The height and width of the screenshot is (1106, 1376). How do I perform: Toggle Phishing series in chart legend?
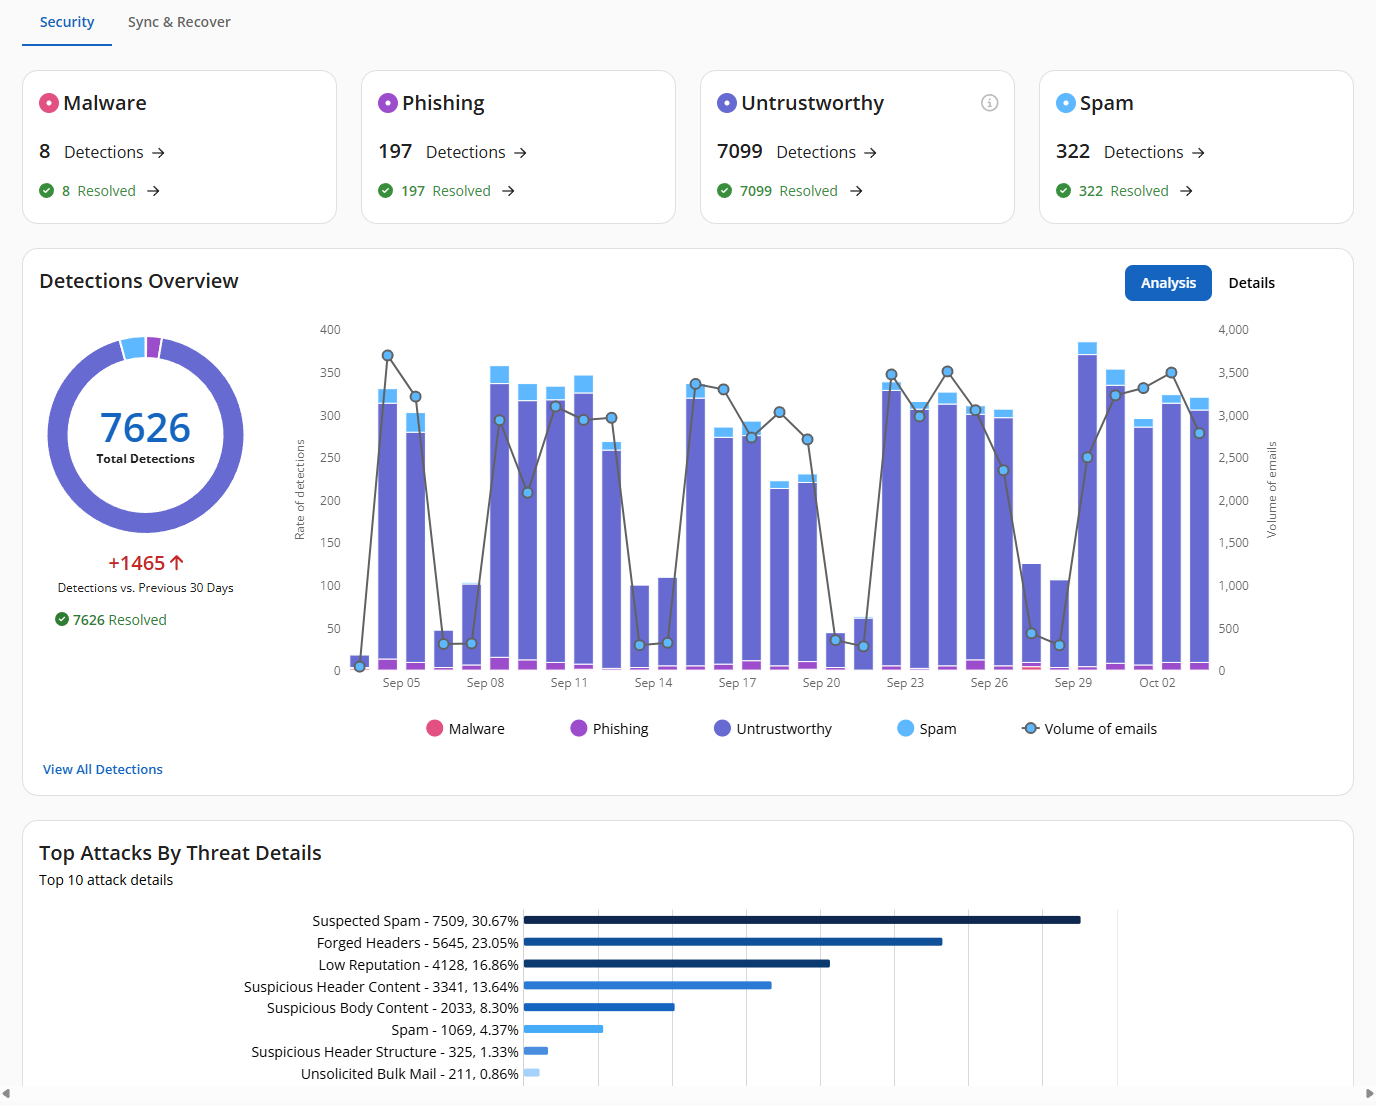(x=609, y=729)
